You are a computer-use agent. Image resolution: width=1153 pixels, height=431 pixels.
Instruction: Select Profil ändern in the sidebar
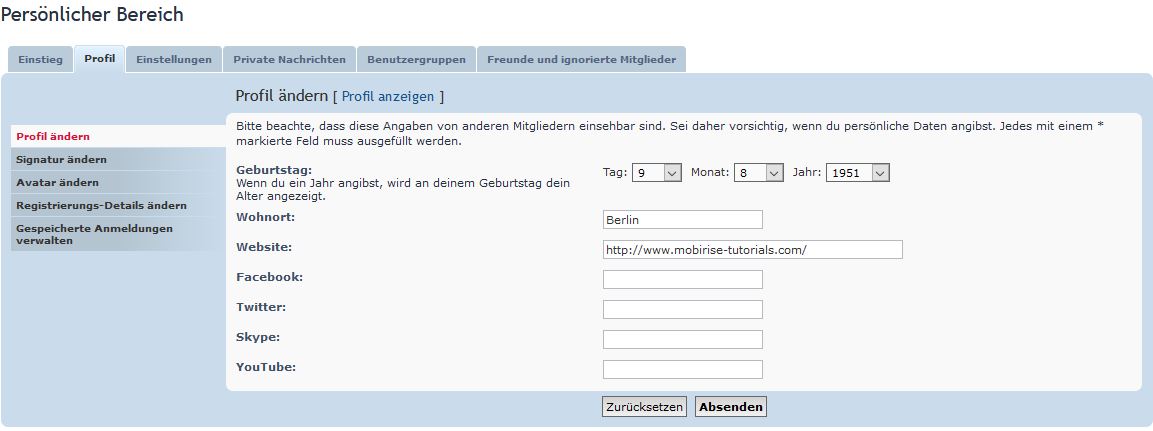click(x=53, y=137)
